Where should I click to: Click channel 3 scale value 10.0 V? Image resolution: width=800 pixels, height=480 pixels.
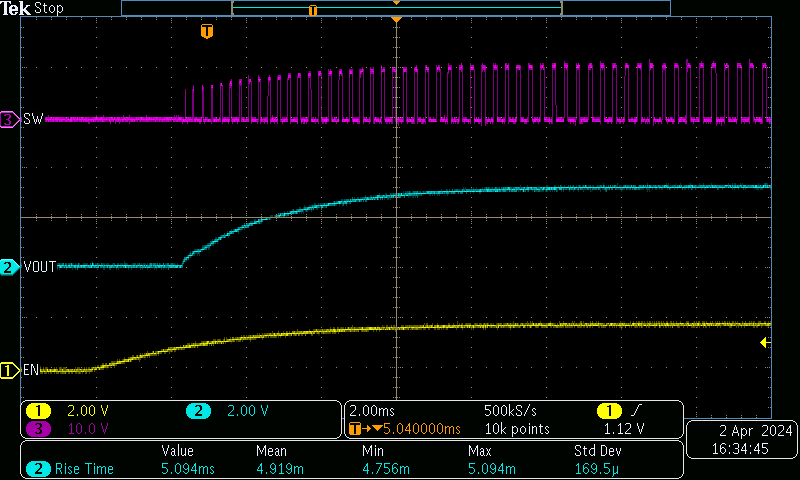pos(88,428)
